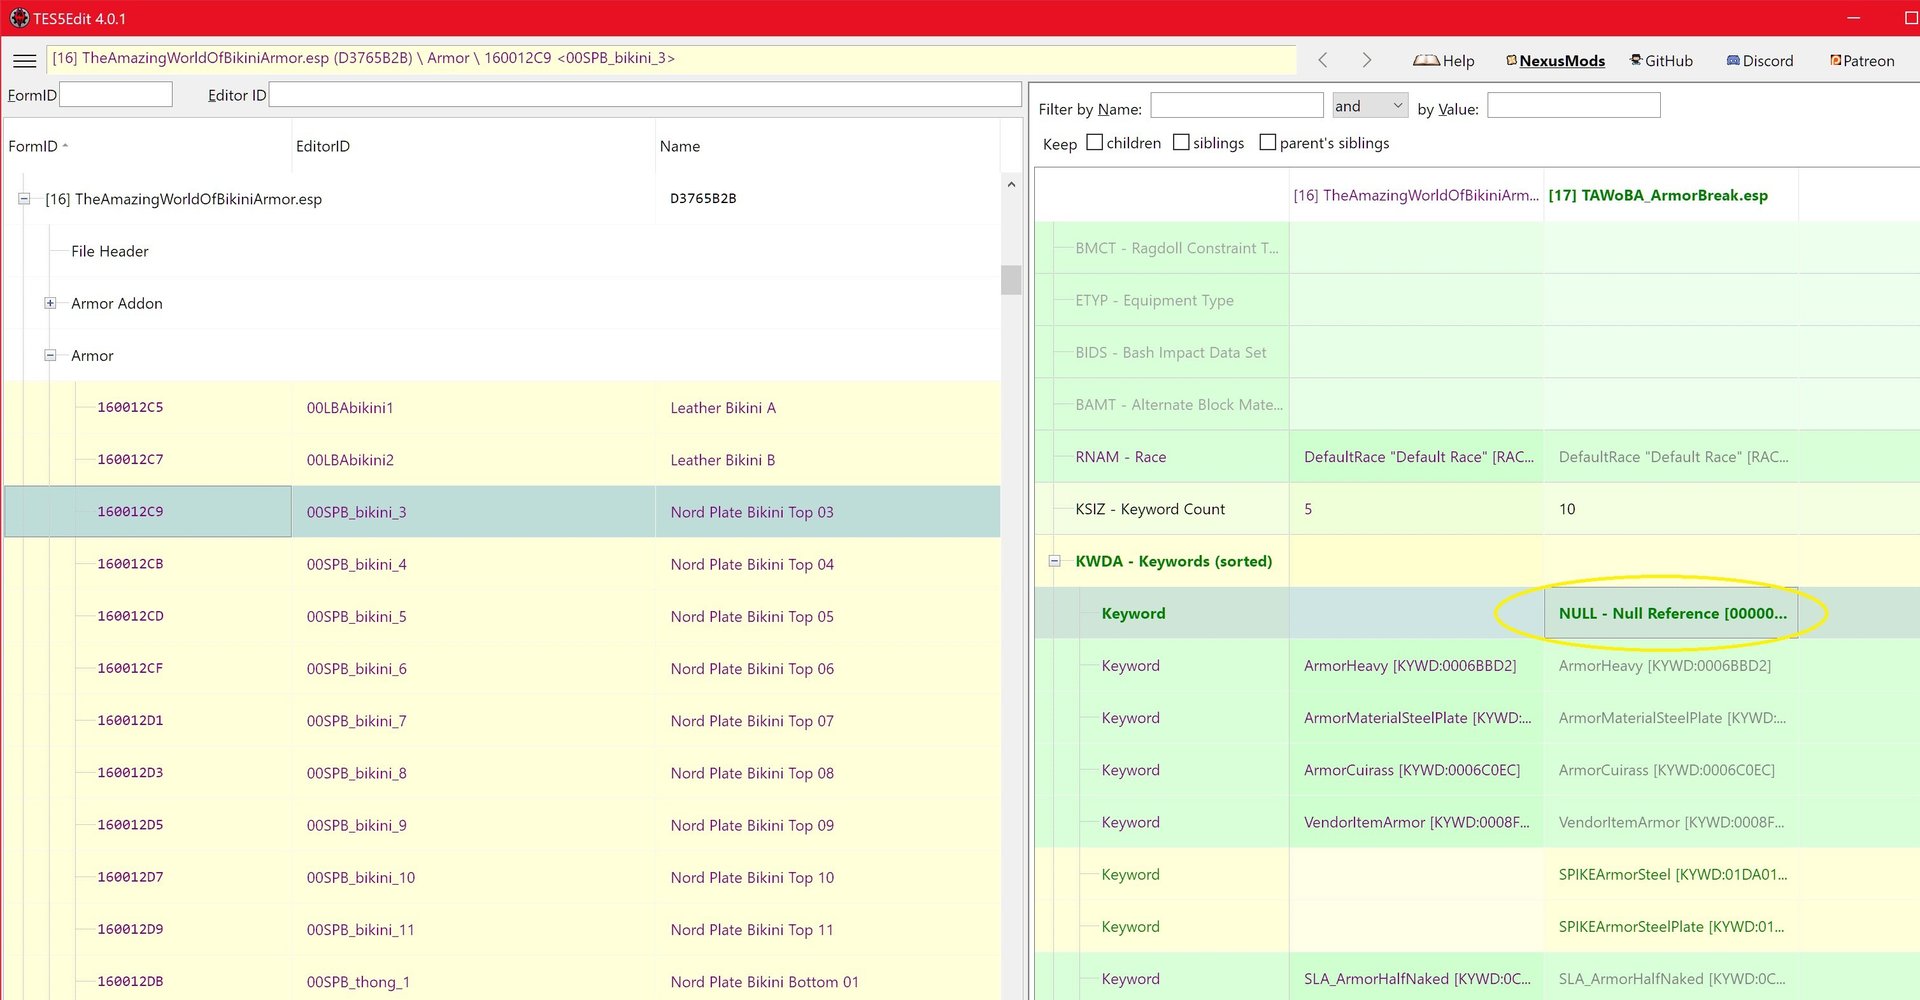Sort by the FormID column header

(x=148, y=146)
